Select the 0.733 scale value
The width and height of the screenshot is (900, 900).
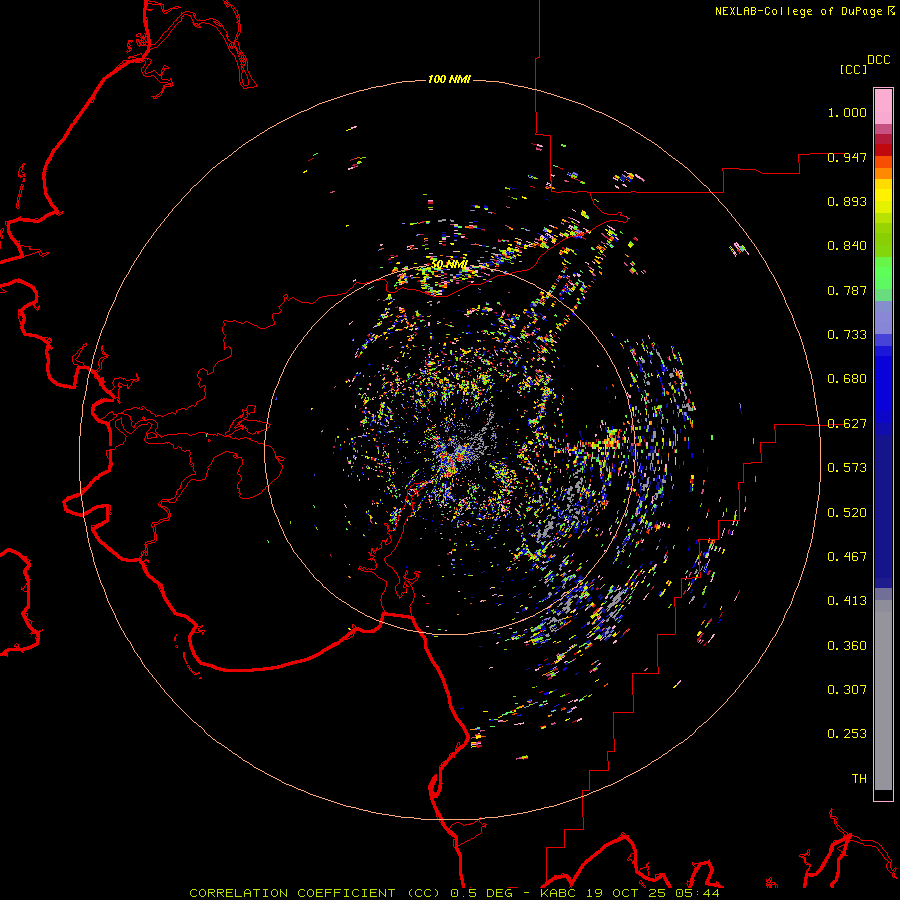click(x=847, y=335)
